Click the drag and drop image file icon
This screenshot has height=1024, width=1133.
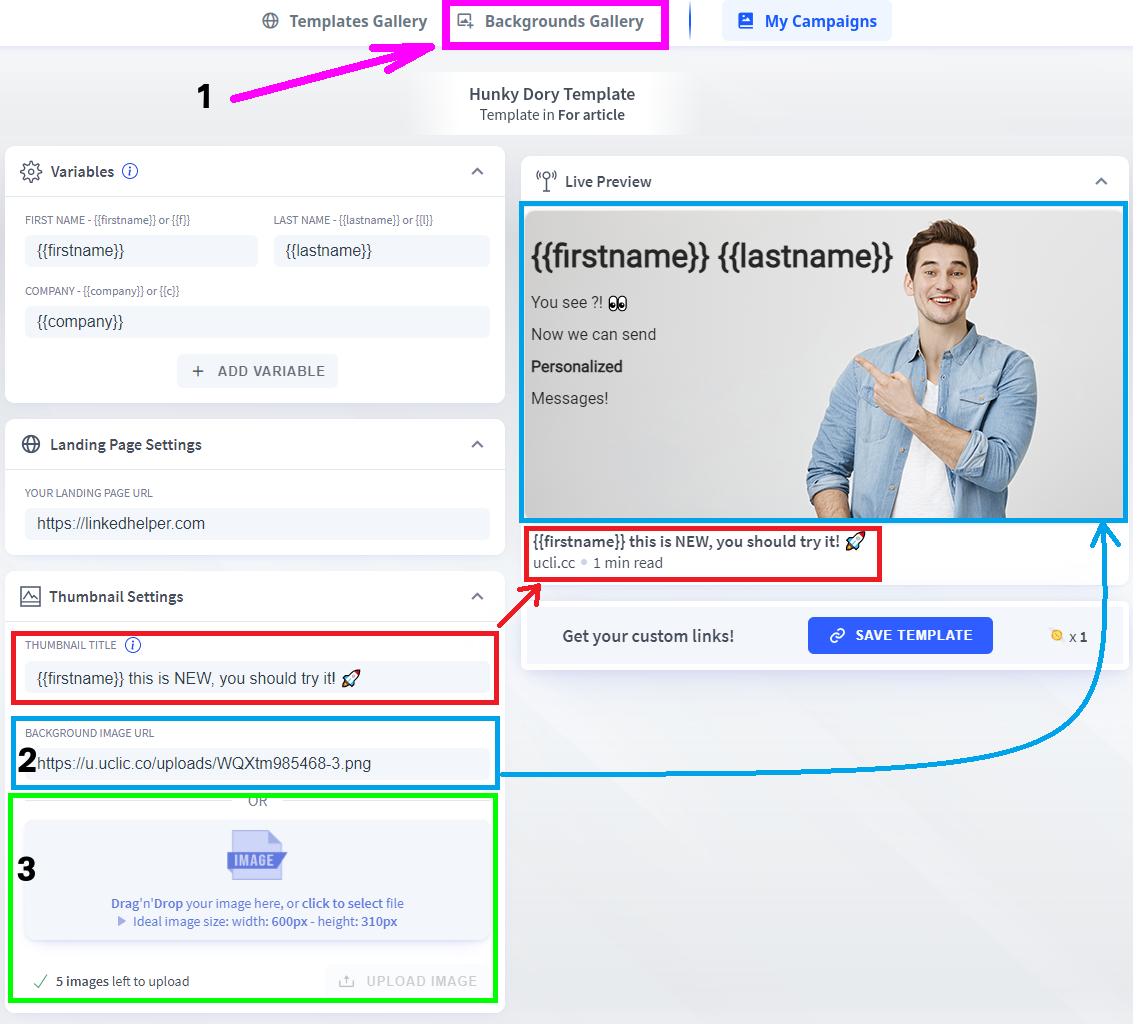[257, 855]
